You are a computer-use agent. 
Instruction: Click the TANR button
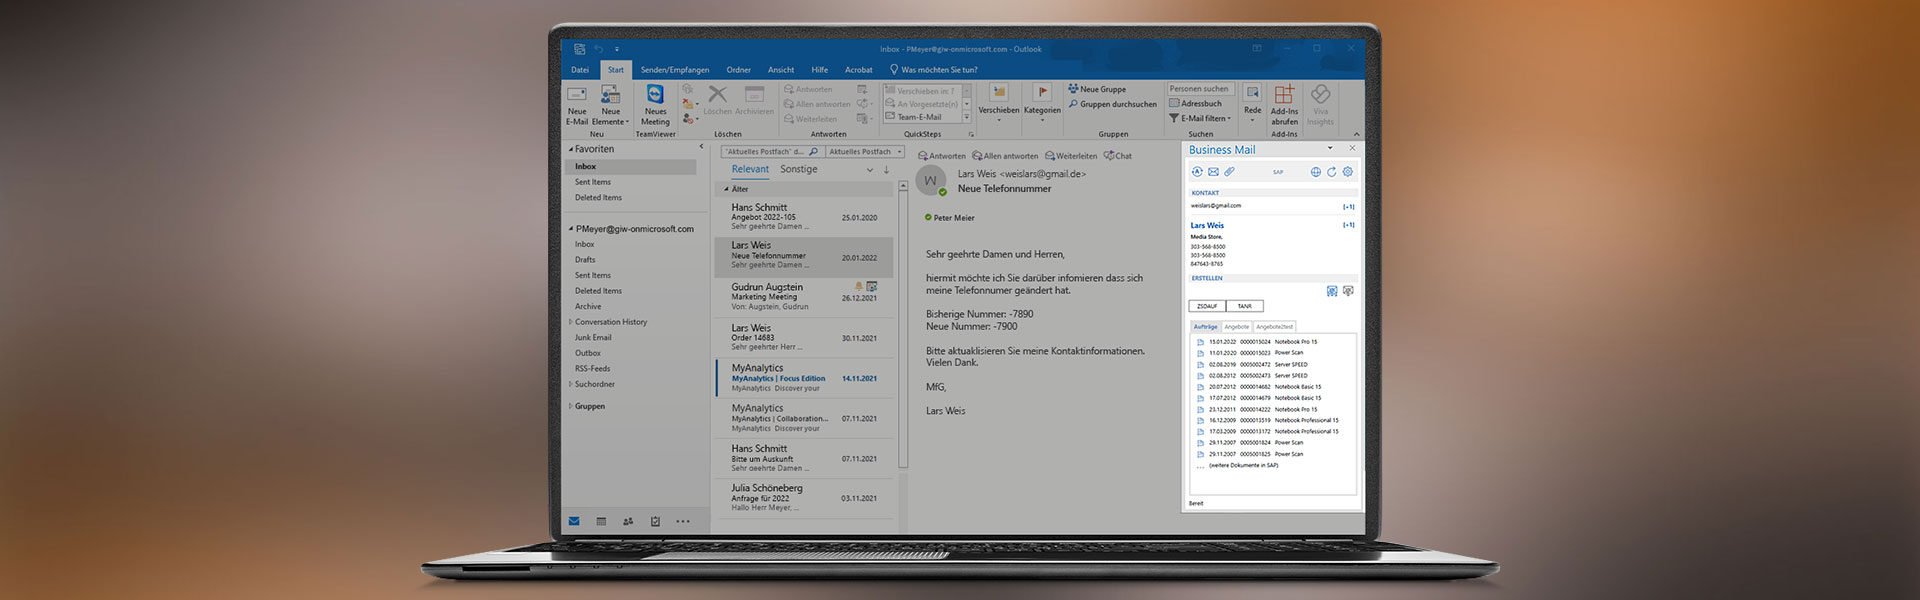pyautogui.click(x=1244, y=306)
